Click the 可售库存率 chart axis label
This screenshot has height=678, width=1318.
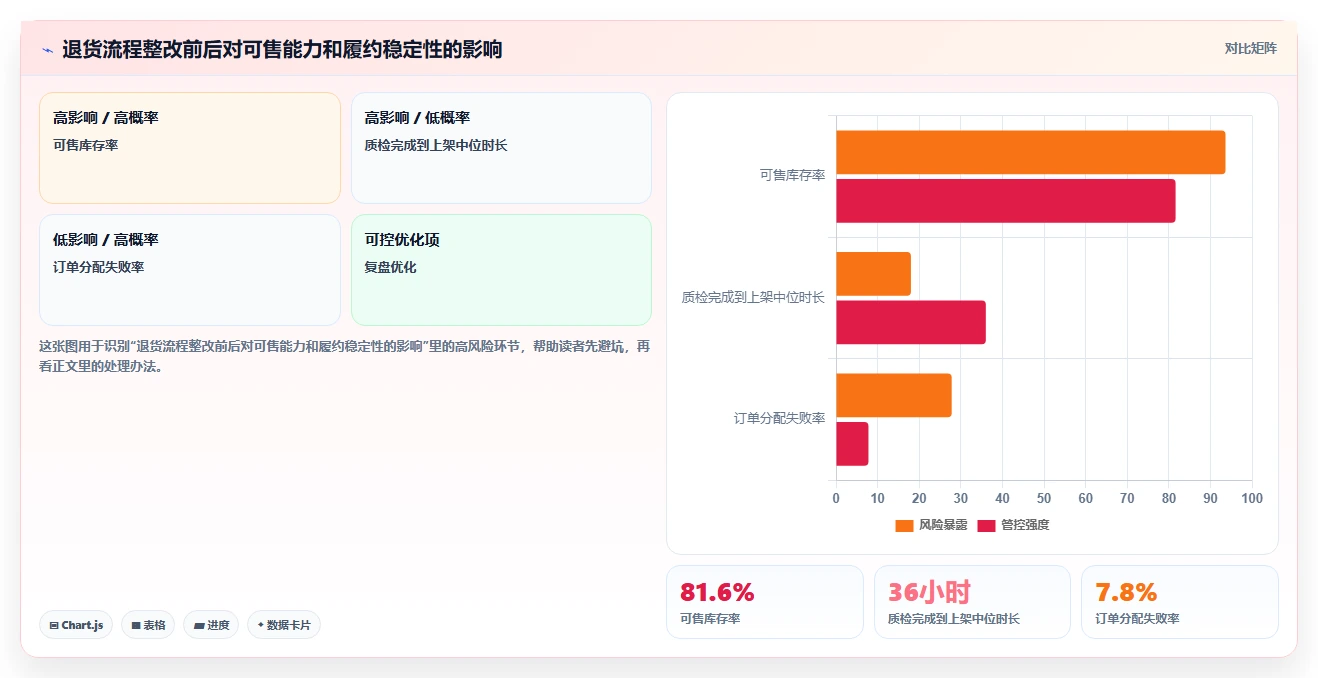coord(792,175)
